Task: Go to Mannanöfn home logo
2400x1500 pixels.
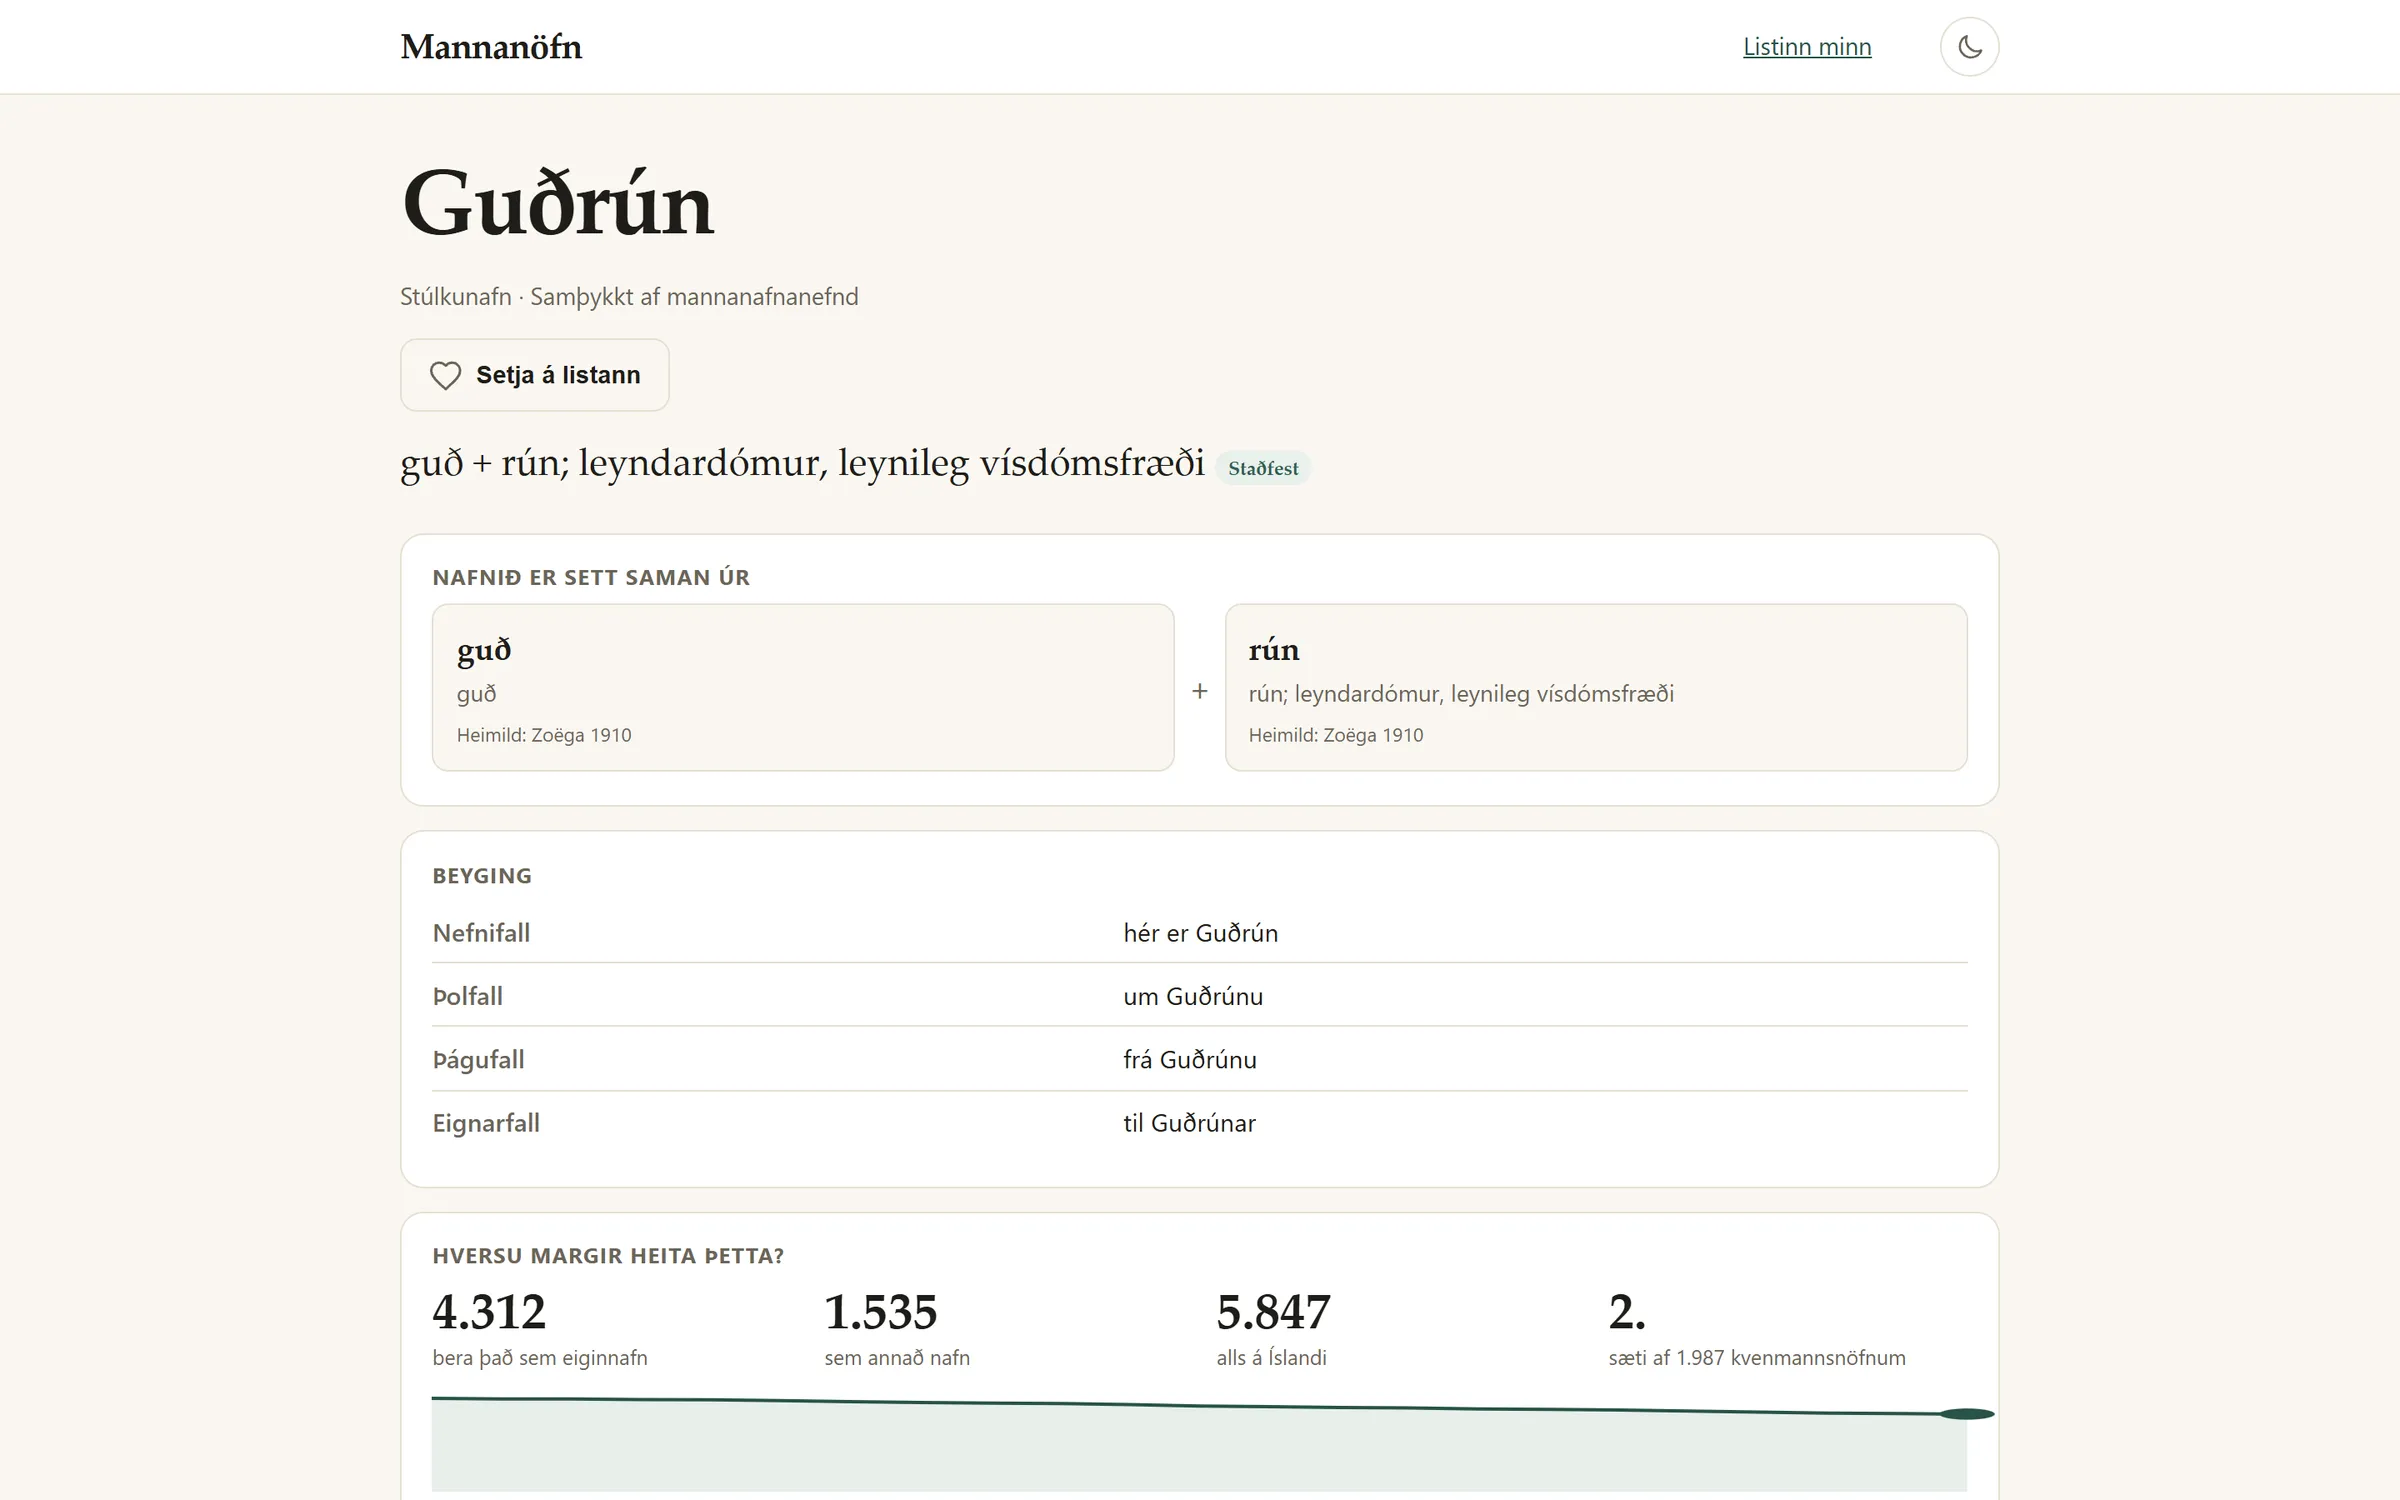Action: pyautogui.click(x=491, y=47)
